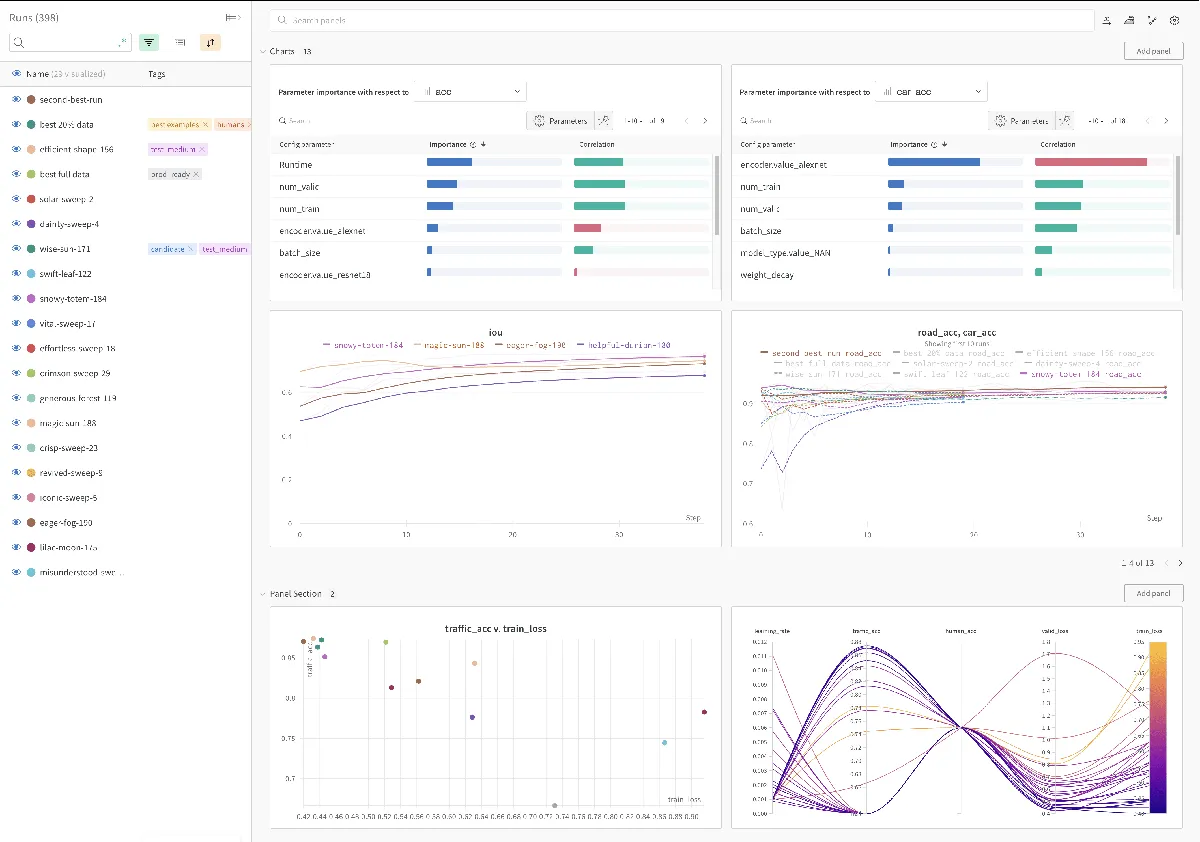The height and width of the screenshot is (842, 1200).
Task: Click 'encoder.value_alexnet' row in right panel
Action: click(955, 164)
